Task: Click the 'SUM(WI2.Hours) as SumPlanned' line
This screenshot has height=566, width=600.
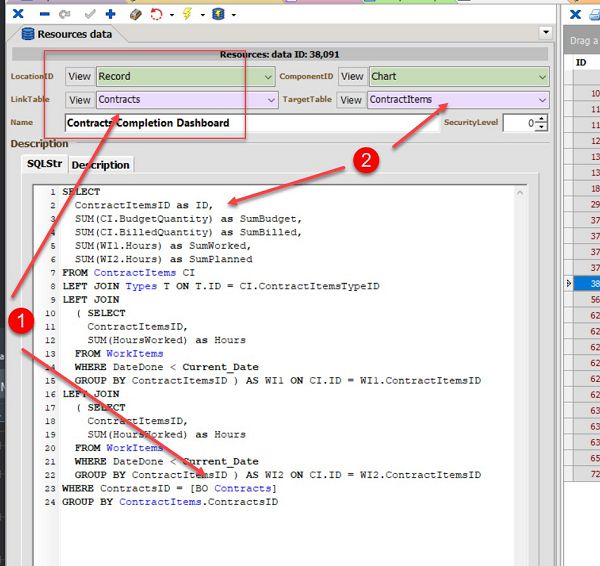Action: point(164,259)
